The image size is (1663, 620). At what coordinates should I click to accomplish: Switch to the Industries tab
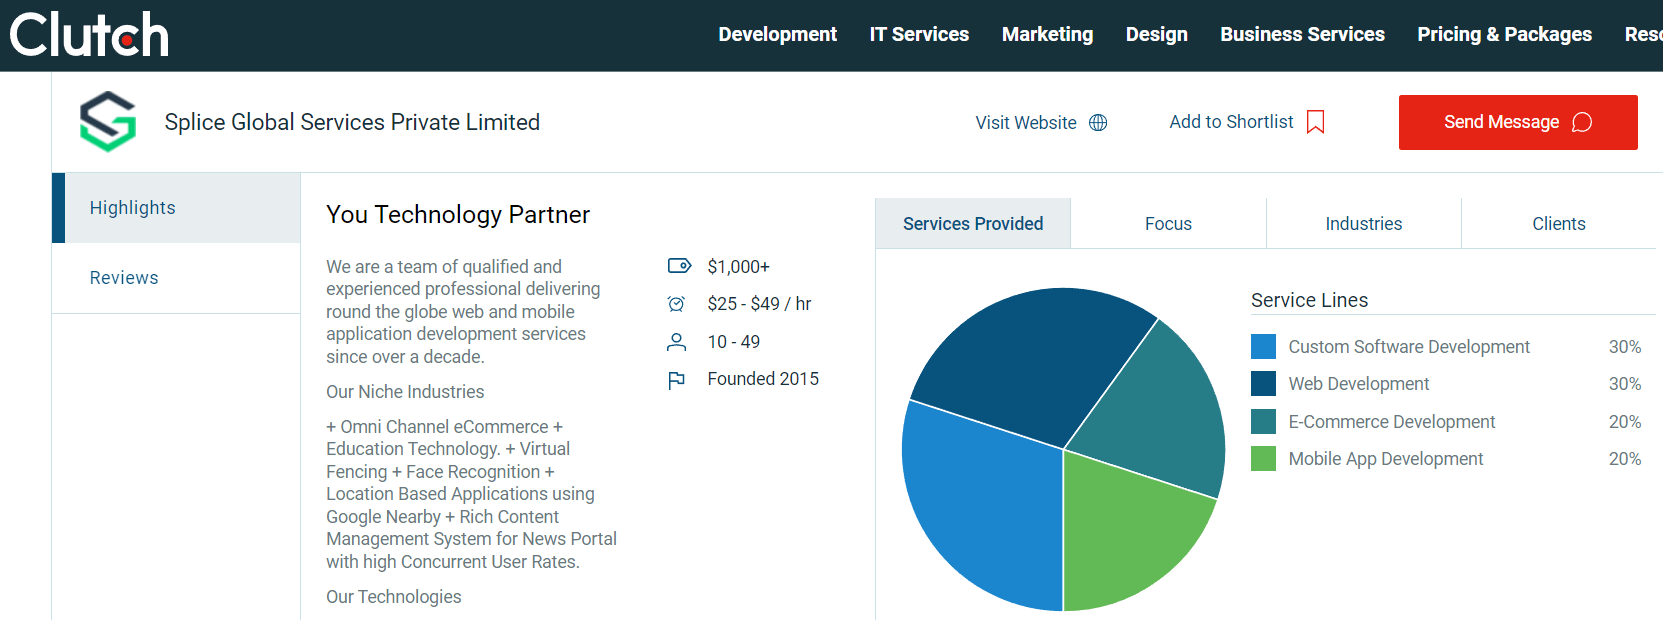(1363, 224)
